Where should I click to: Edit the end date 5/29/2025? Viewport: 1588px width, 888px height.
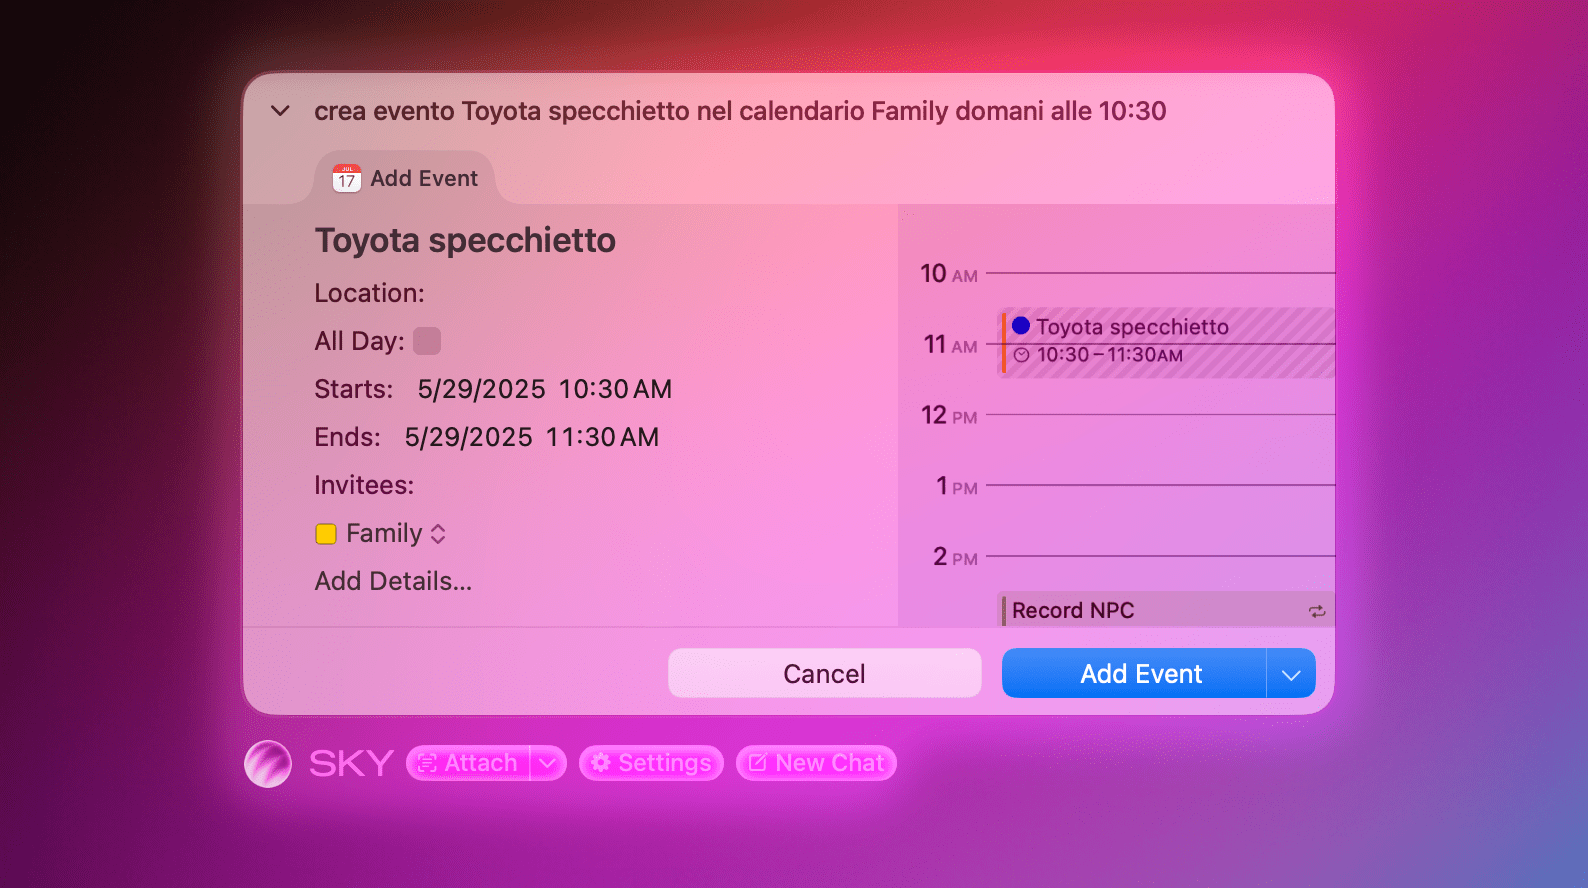(468, 437)
